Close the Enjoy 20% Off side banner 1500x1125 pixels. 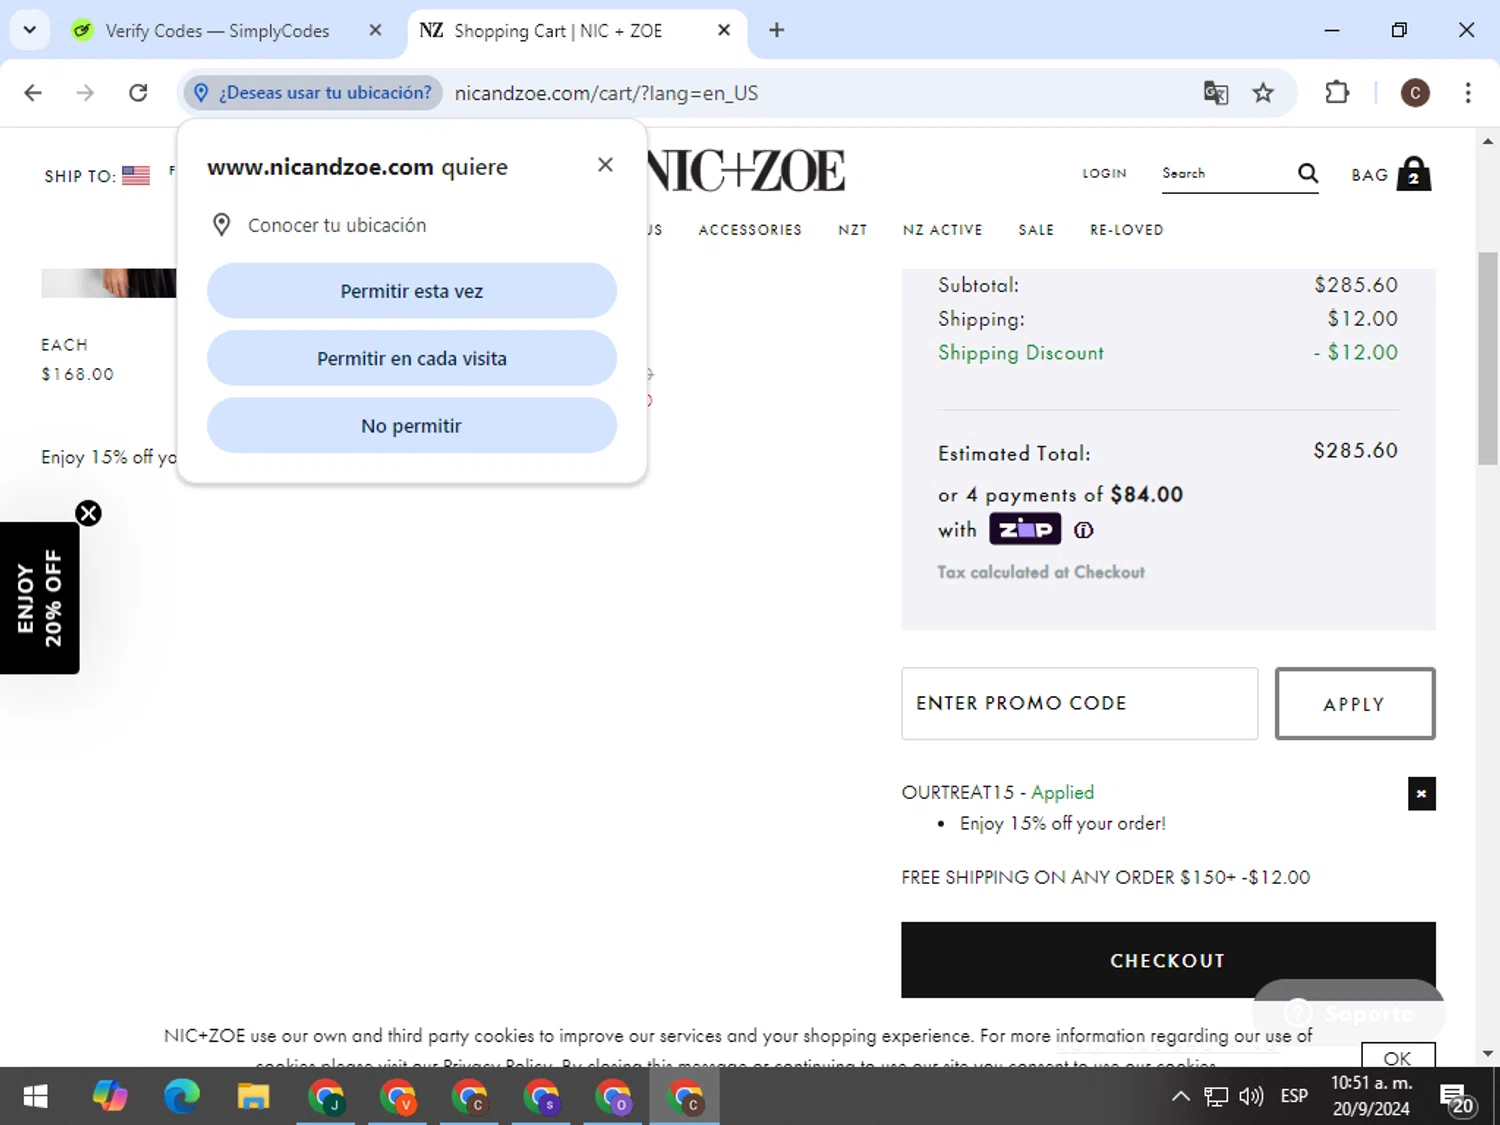pos(88,513)
